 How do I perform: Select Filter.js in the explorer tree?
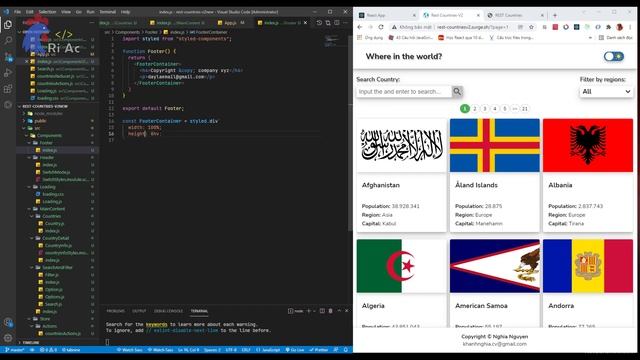pos(52,275)
